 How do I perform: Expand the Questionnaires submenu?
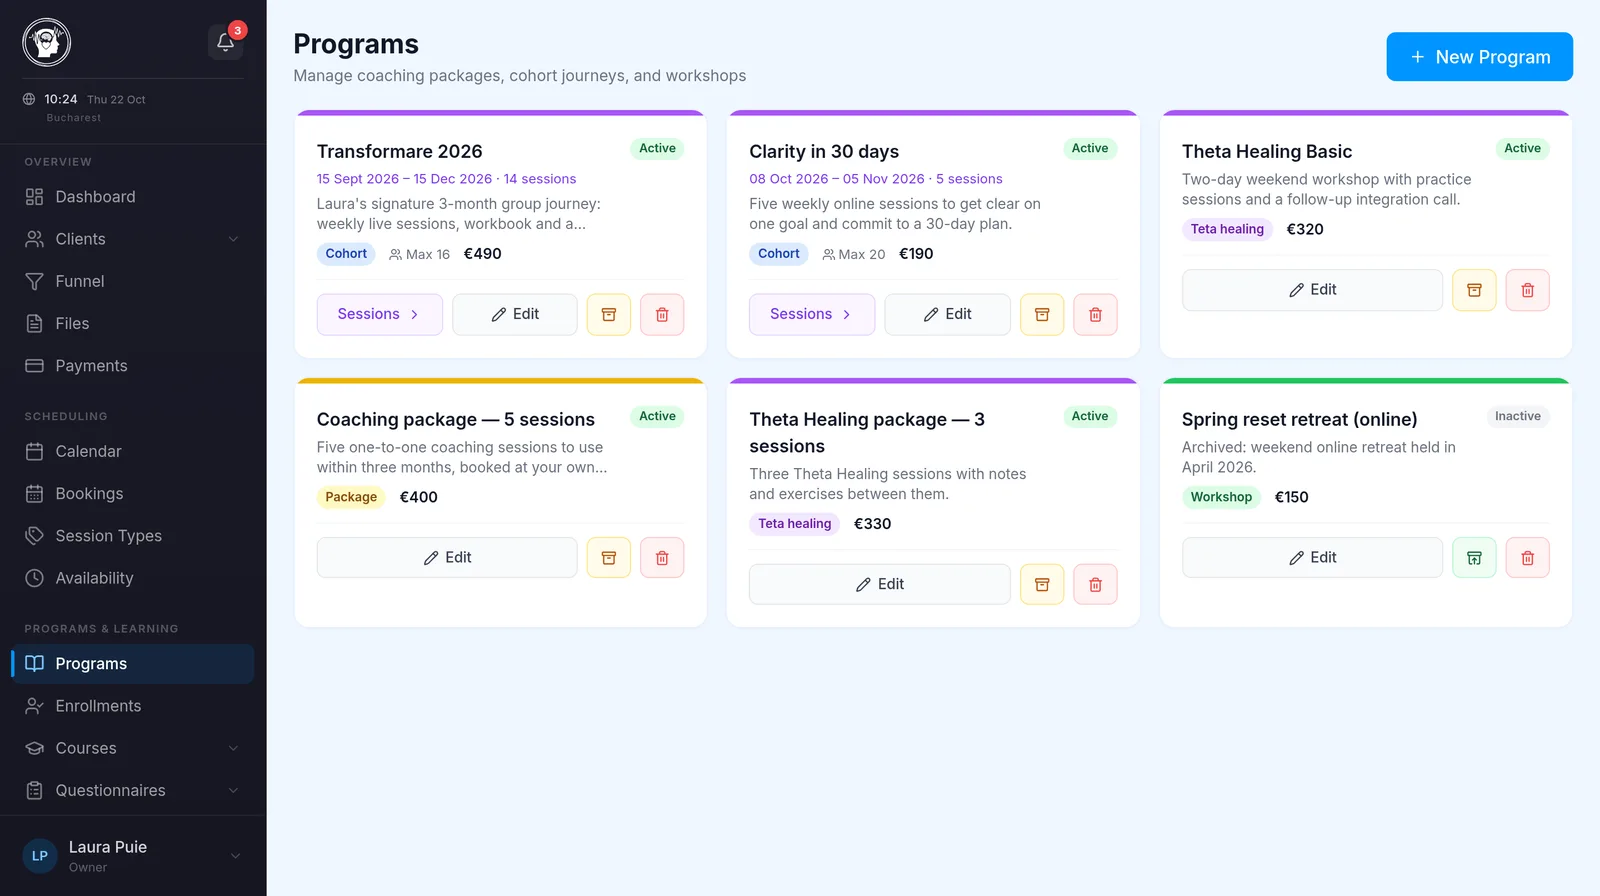[233, 790]
